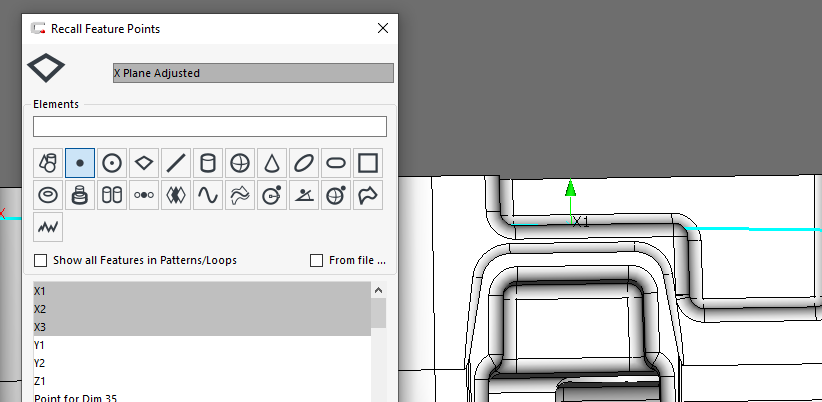Select the Point feature filter icon
The width and height of the screenshot is (822, 402).
[80, 163]
